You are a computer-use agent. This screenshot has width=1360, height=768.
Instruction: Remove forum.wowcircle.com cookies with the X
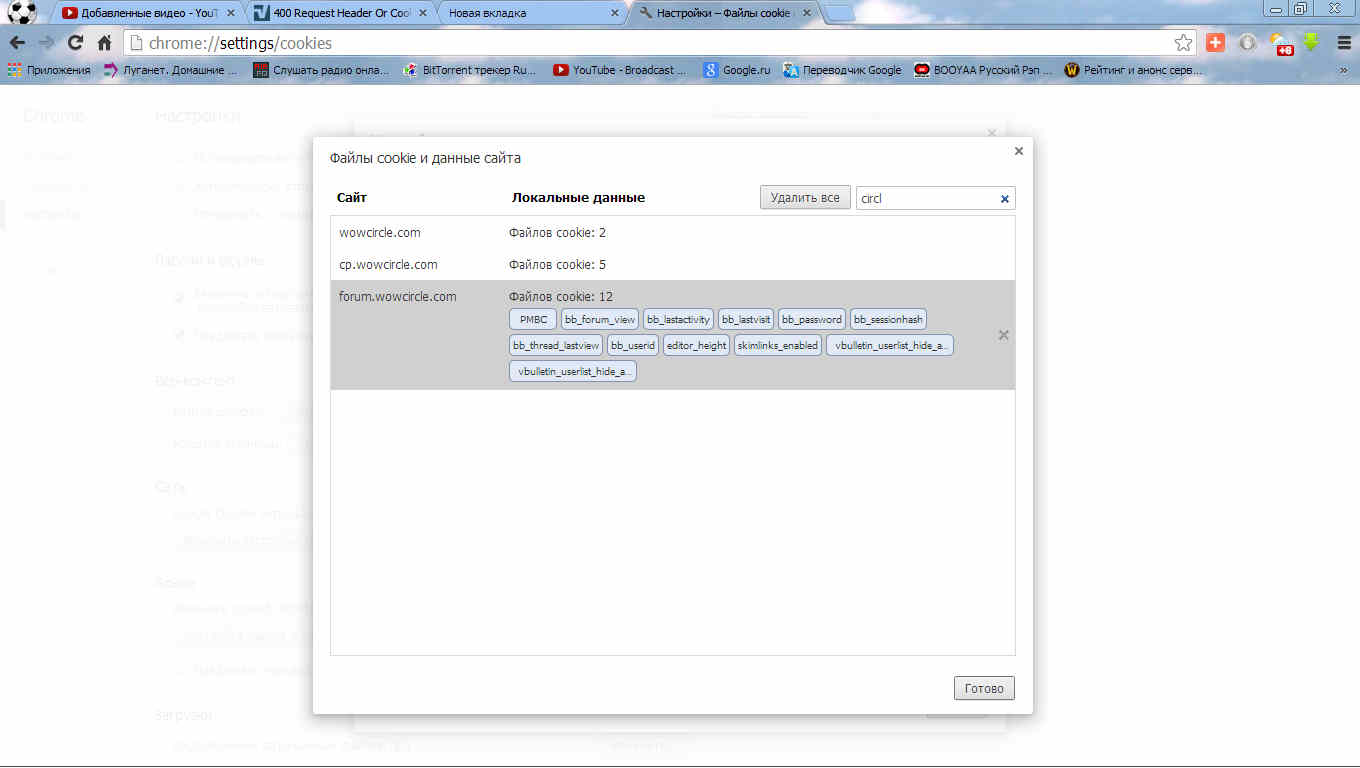[1003, 335]
